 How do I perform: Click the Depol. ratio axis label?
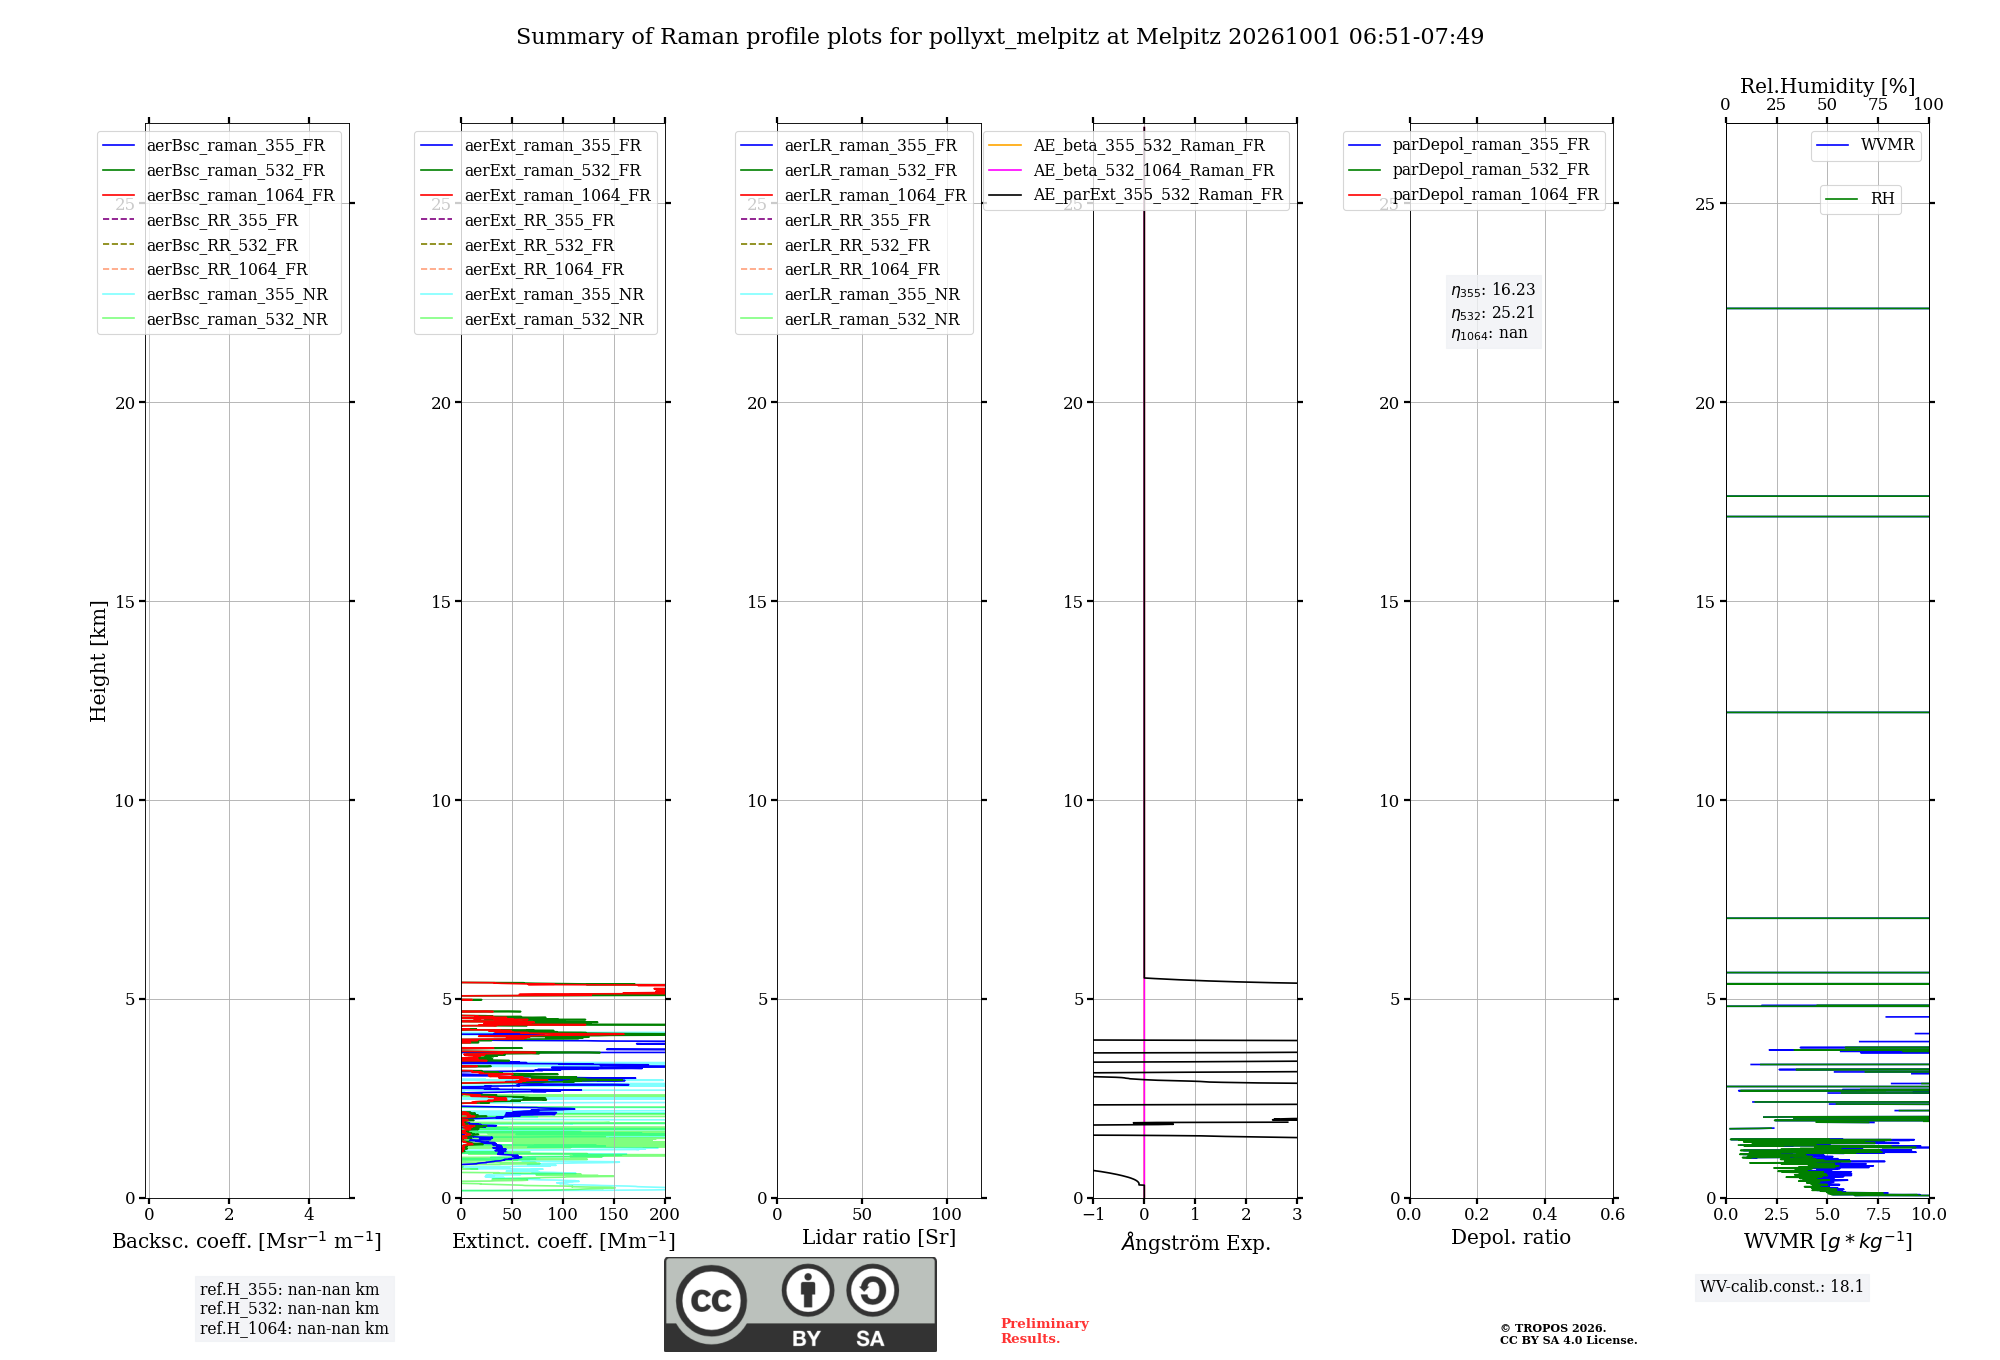[x=1511, y=1237]
